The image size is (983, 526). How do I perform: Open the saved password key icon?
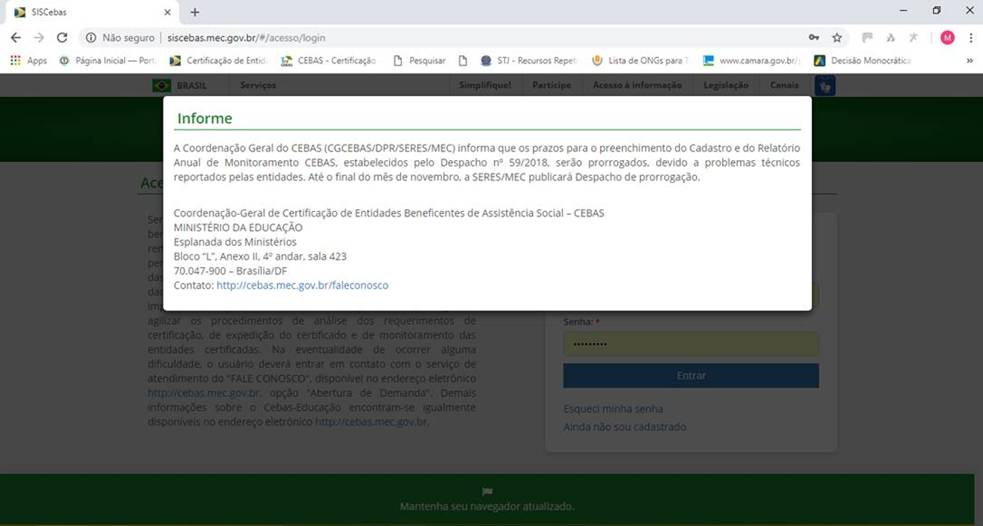click(814, 38)
